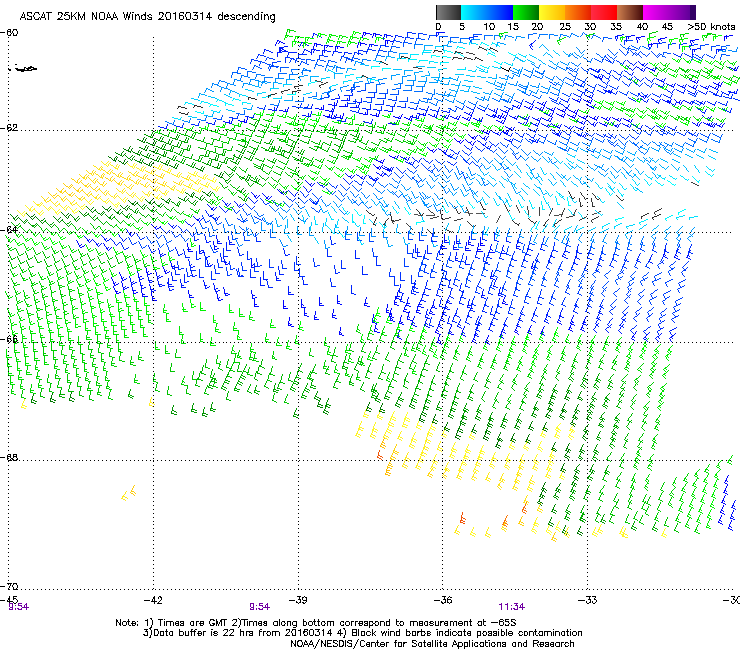Click the brown 35-40 knots legend segment
740x650 pixels.
(630, 12)
